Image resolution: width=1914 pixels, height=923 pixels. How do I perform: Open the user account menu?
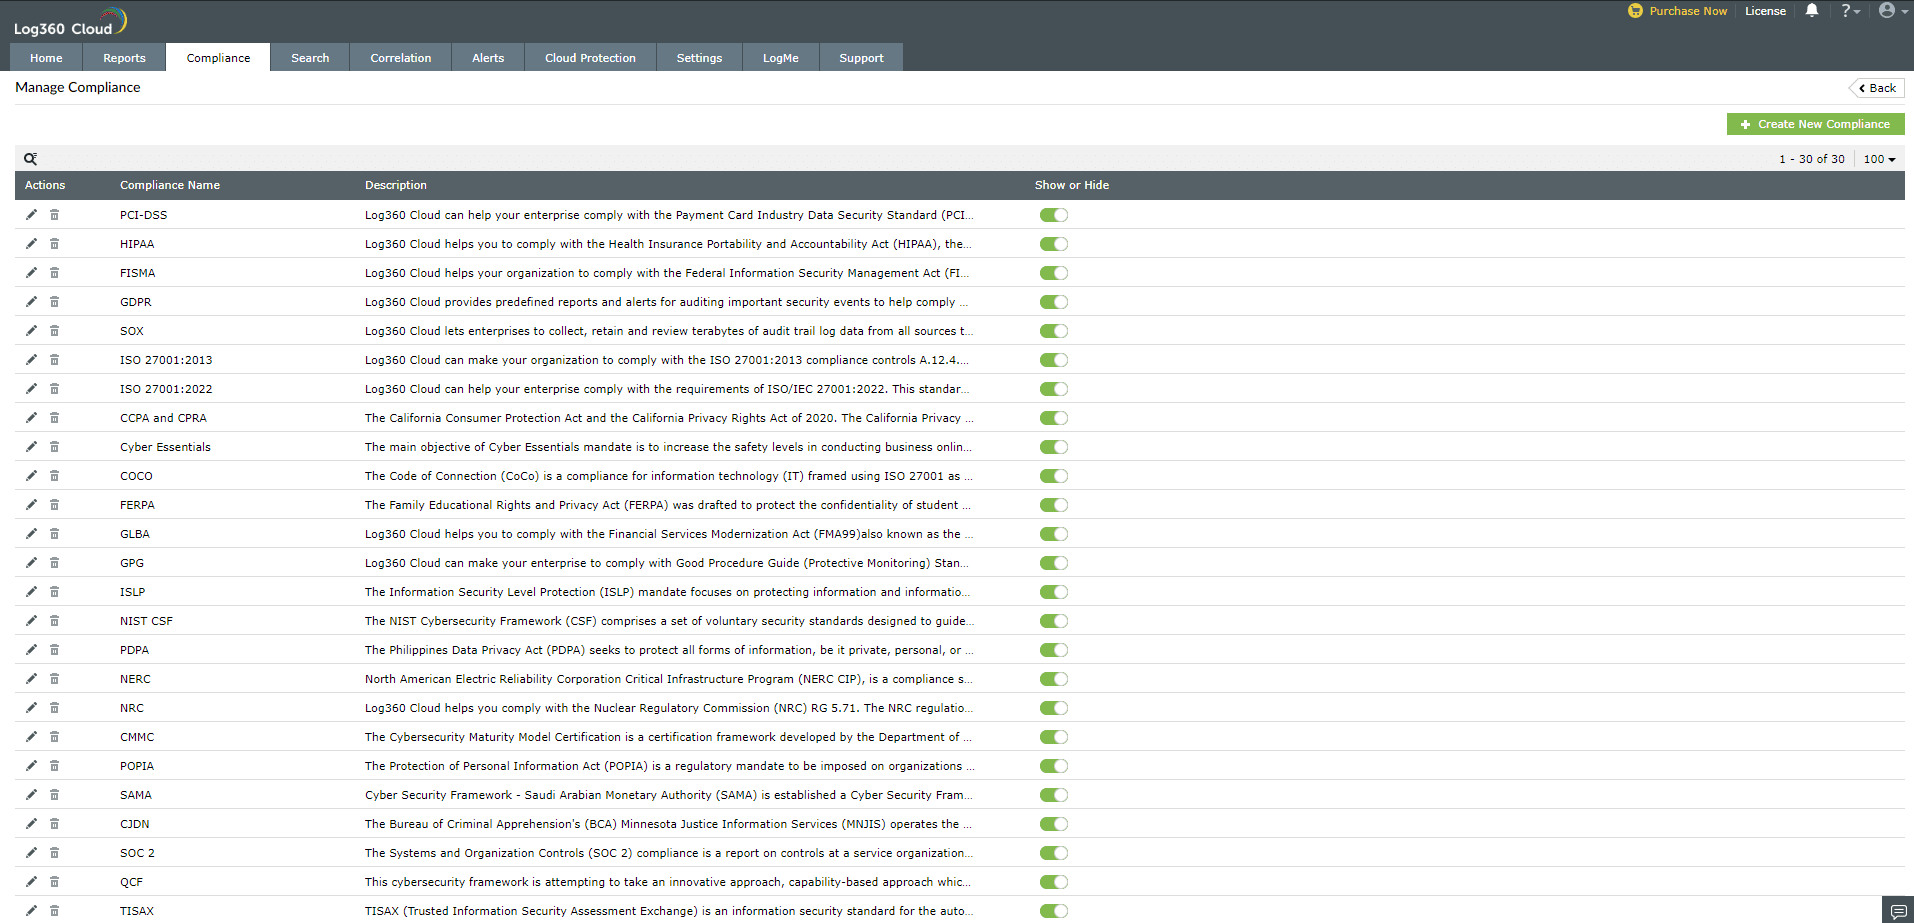[1893, 11]
